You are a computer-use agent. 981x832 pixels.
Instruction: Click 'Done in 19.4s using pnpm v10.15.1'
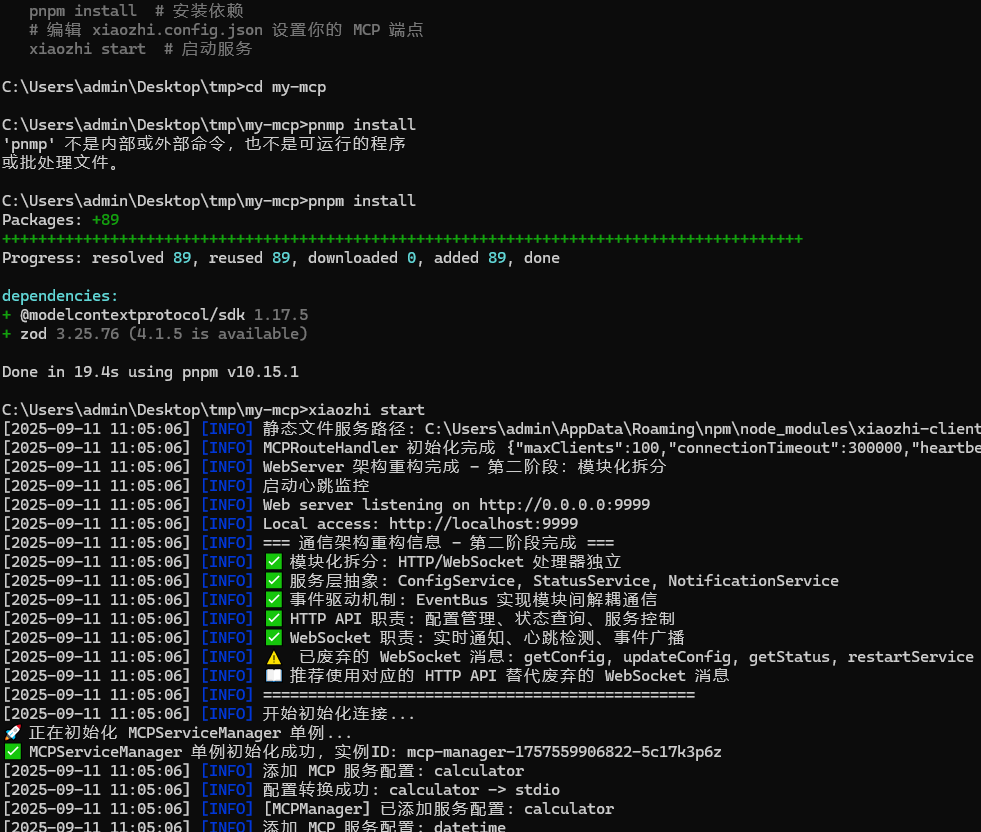[x=150, y=372]
